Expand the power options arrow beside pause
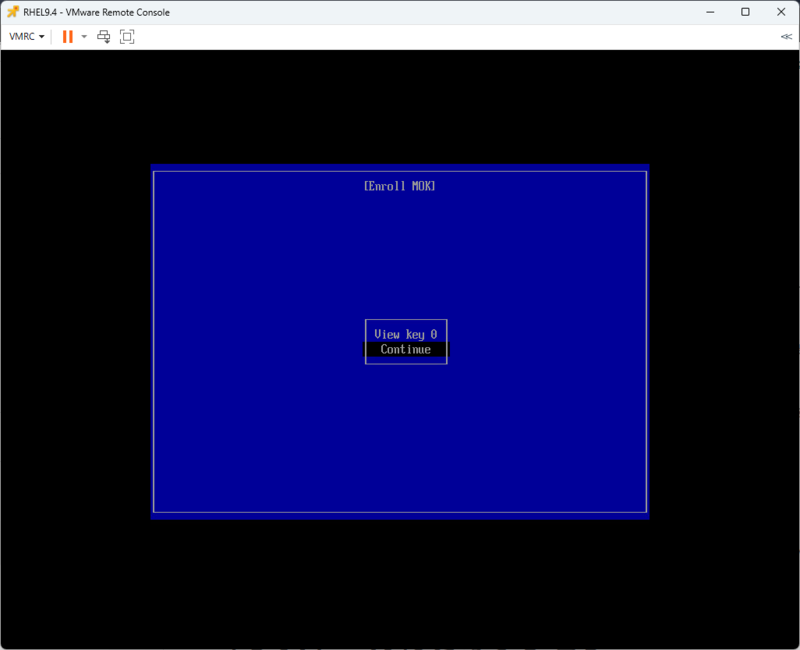 click(x=84, y=37)
